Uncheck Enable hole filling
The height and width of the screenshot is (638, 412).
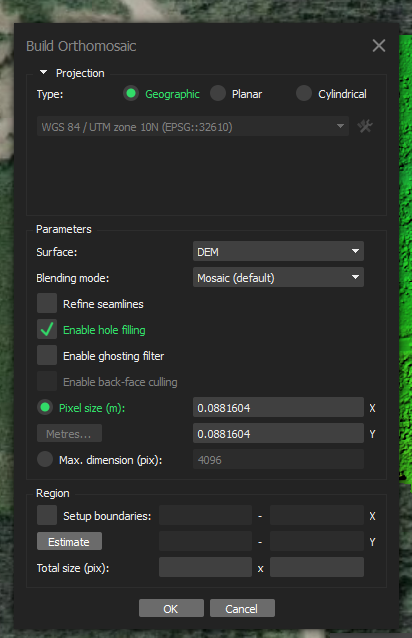point(47,330)
